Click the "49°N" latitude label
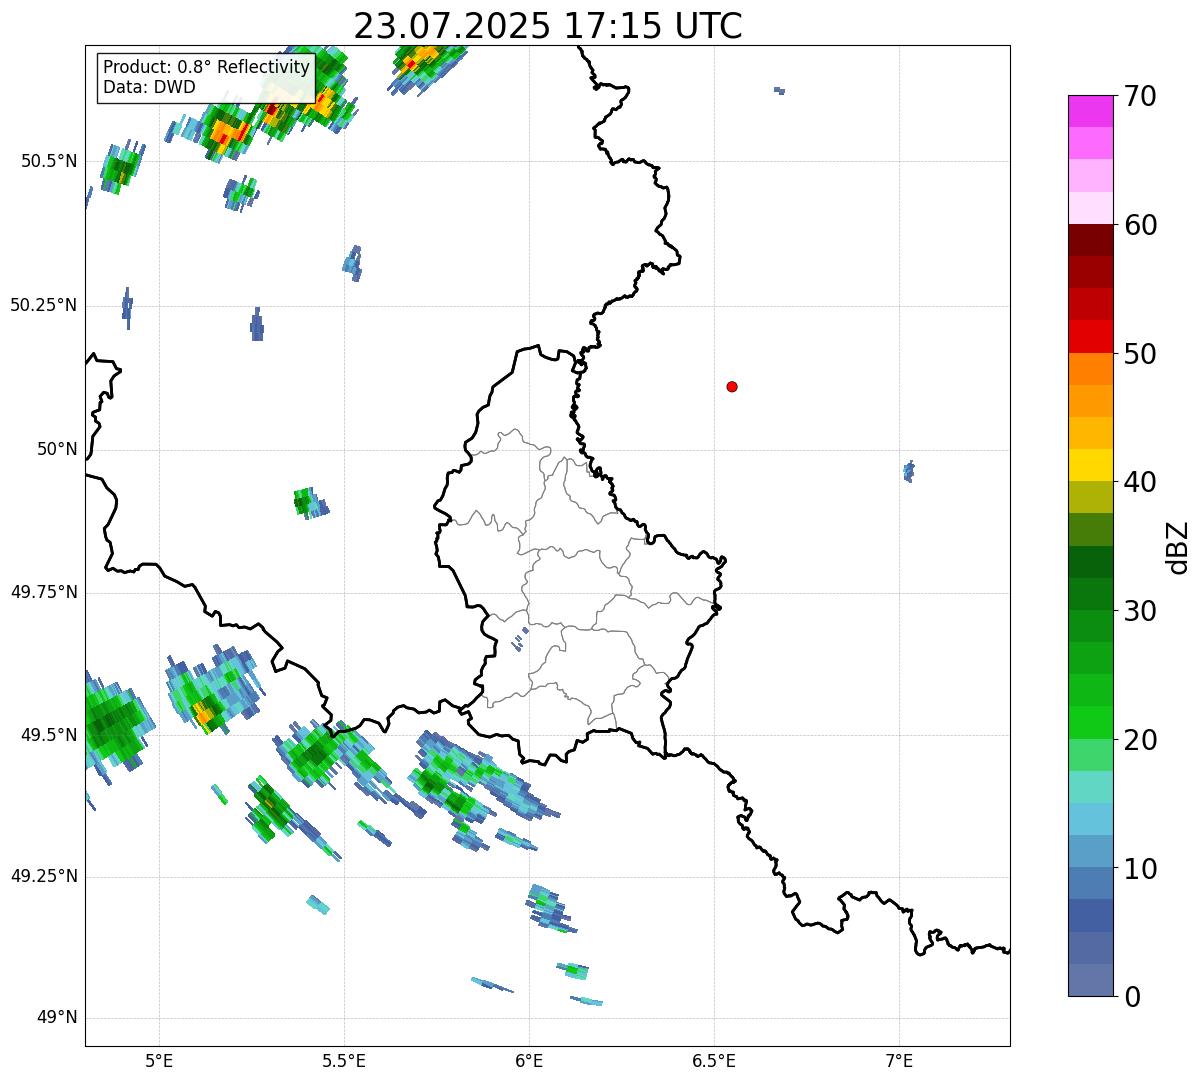This screenshot has height=1081, width=1202. [57, 1018]
